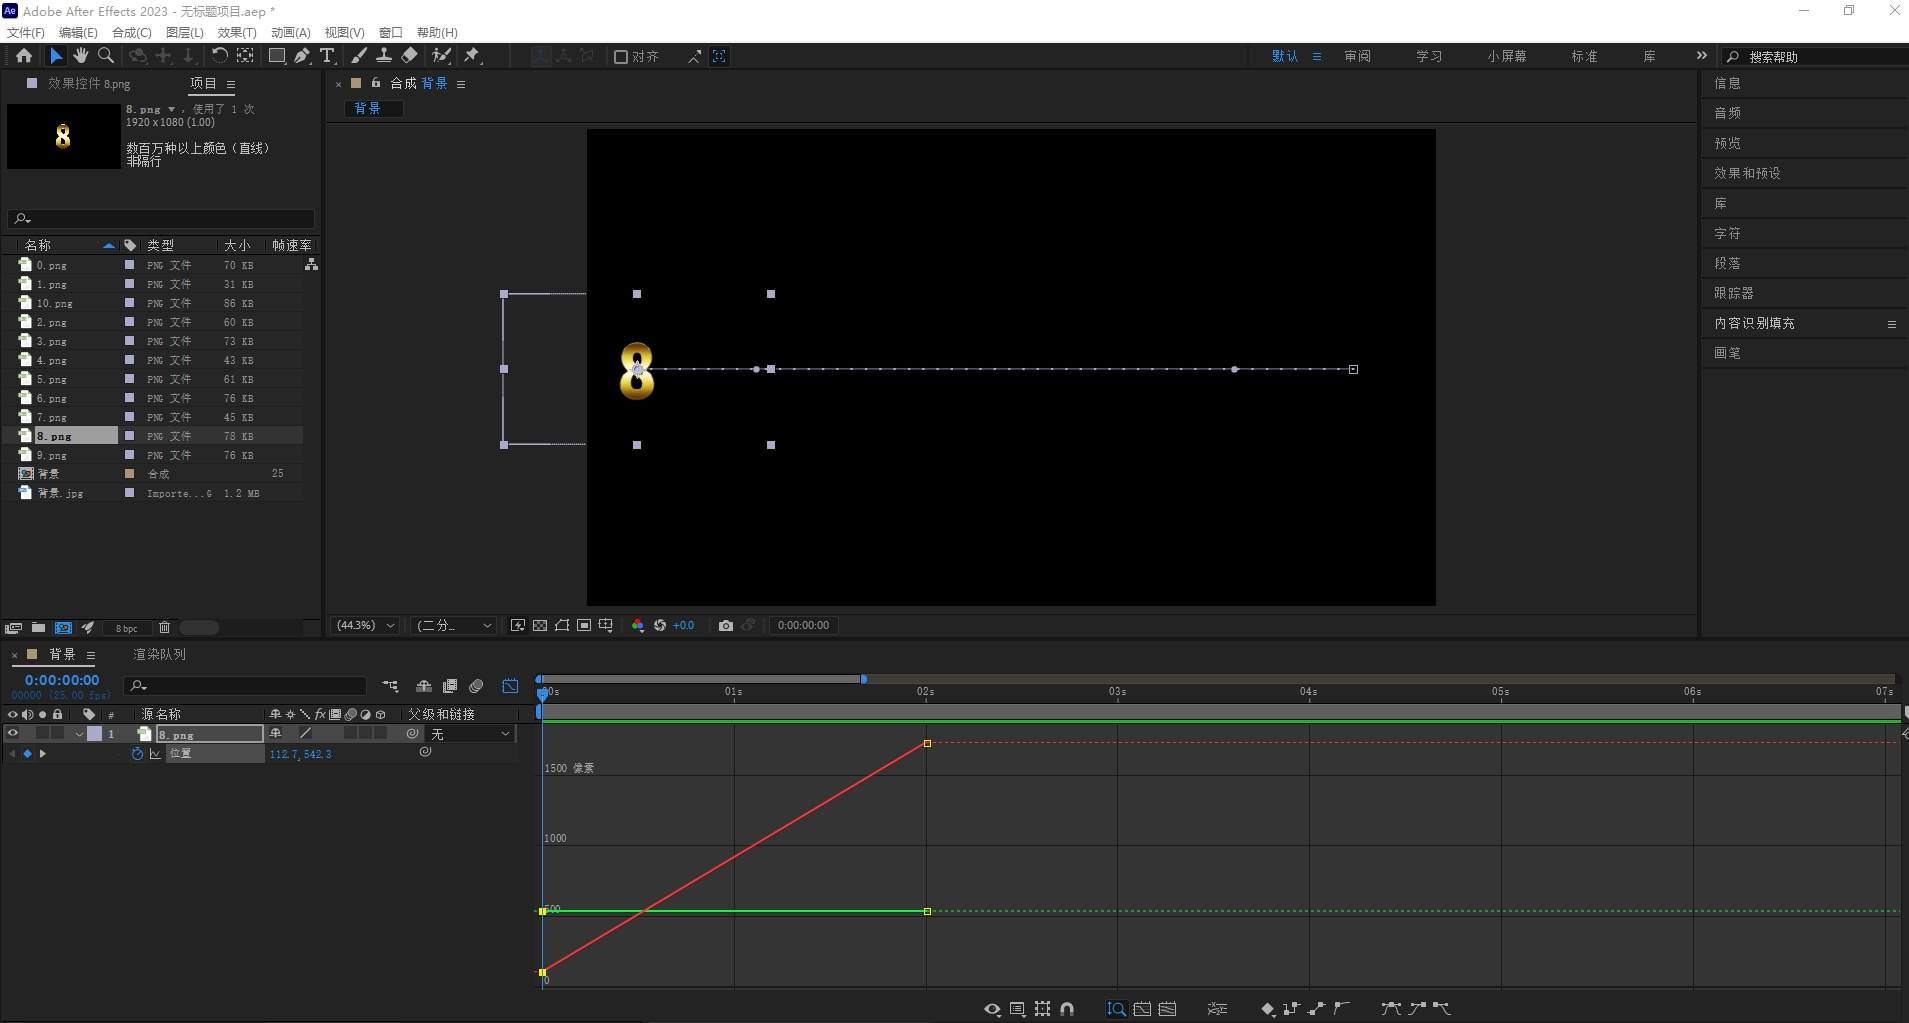The width and height of the screenshot is (1909, 1023).
Task: Go to the Home screen icon
Action: tap(24, 56)
